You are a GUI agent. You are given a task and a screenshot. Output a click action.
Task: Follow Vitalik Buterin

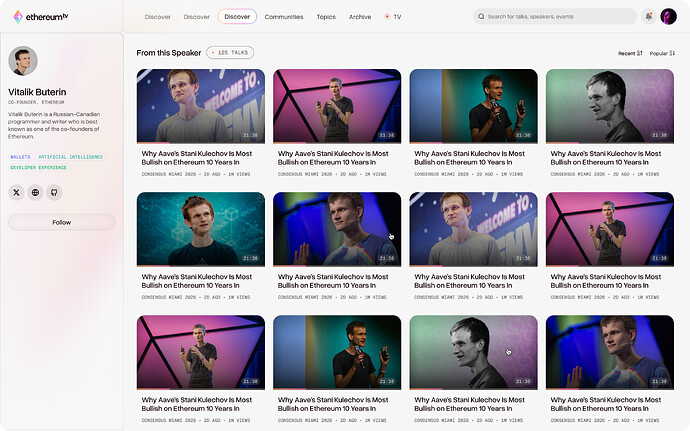click(x=62, y=222)
